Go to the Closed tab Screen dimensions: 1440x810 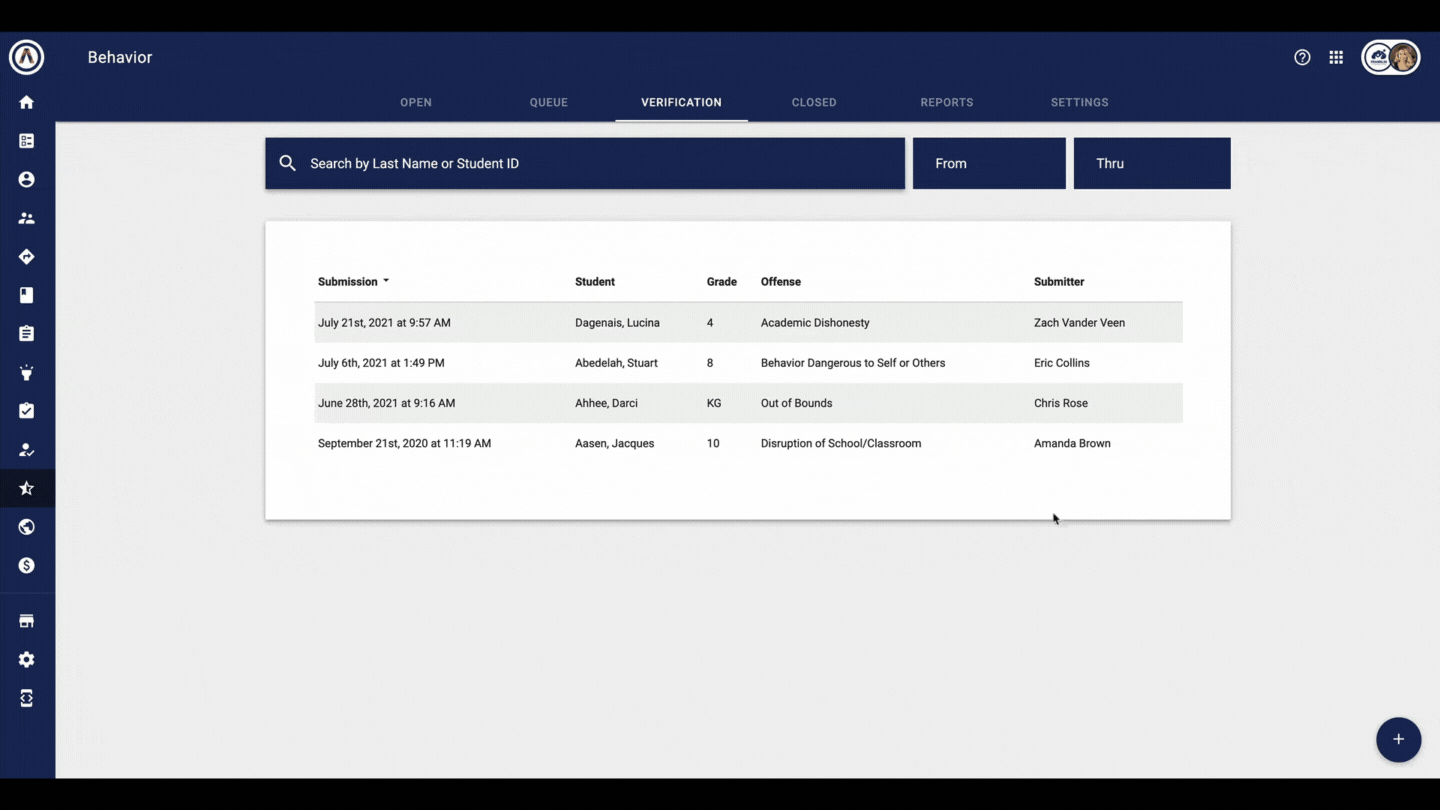(x=814, y=103)
